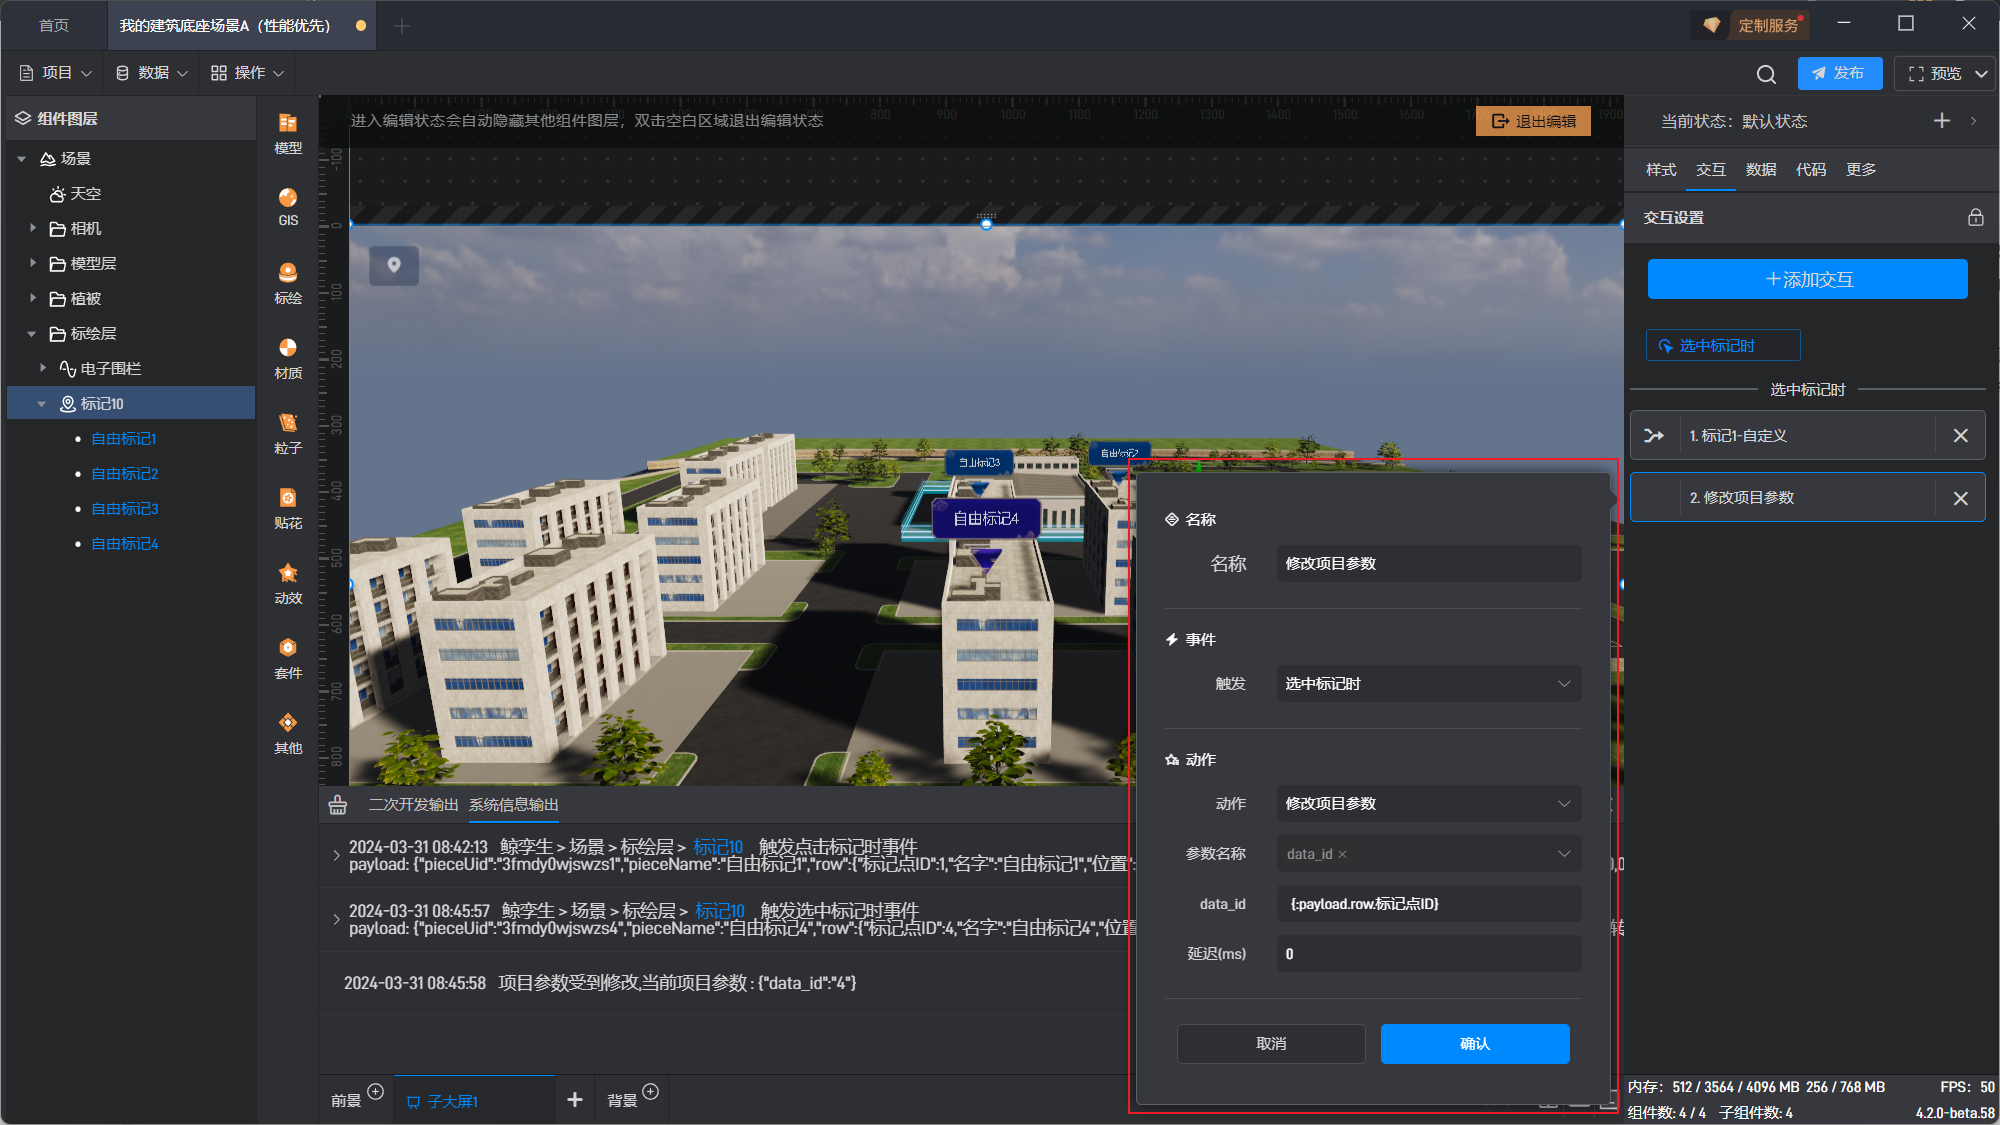The height and width of the screenshot is (1125, 2000).
Task: Click the search magnifier icon in toolbar
Action: [1766, 74]
